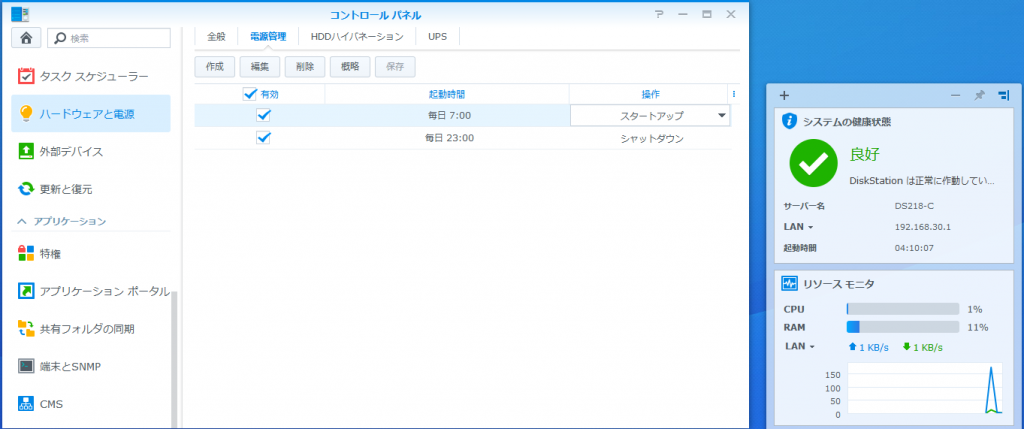This screenshot has height=429, width=1024.
Task: Click the システムの健康状態 title
Action: (x=847, y=121)
